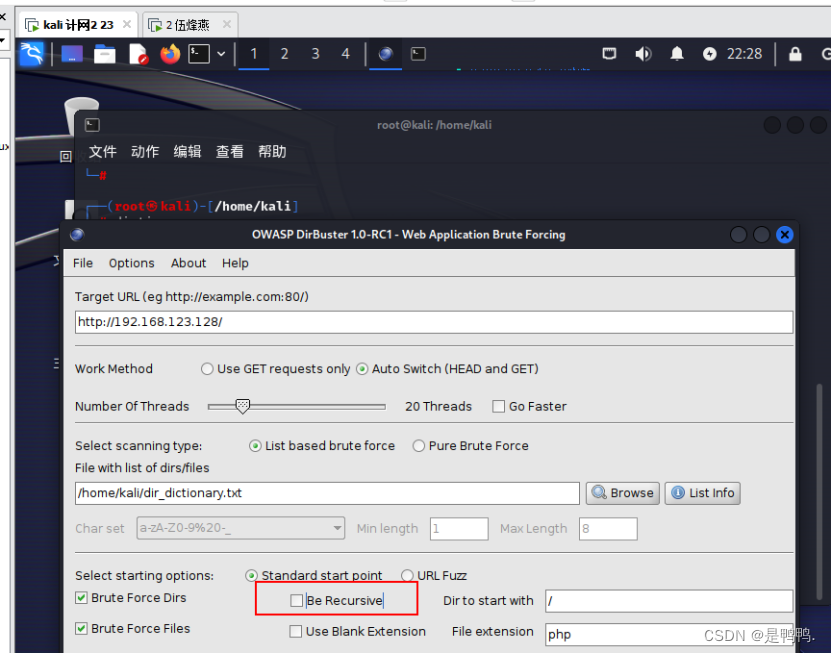Click the DirBuster title bar globe icon

pos(77,234)
